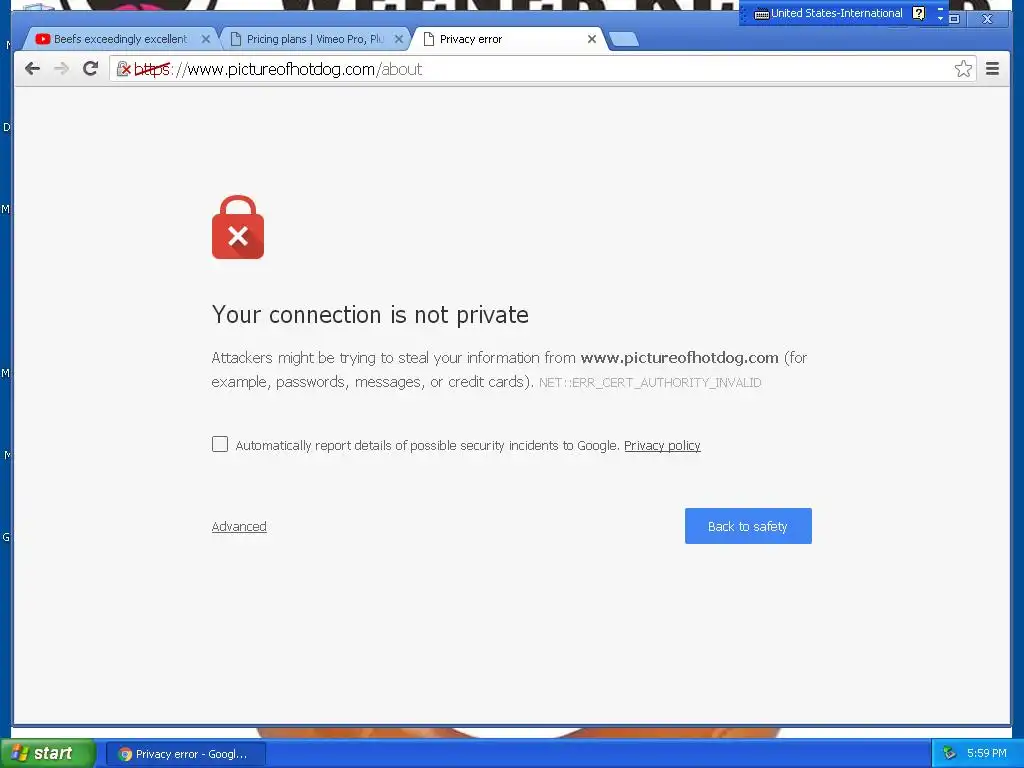Expand the Advanced details link
This screenshot has height=768, width=1024.
pos(239,526)
